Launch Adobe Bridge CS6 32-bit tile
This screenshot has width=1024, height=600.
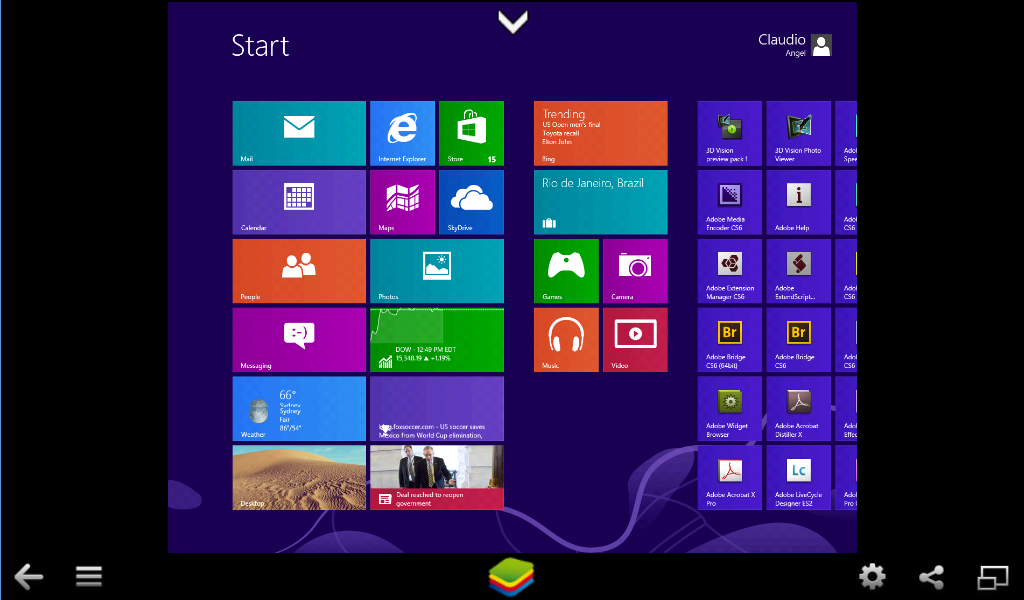[x=799, y=340]
